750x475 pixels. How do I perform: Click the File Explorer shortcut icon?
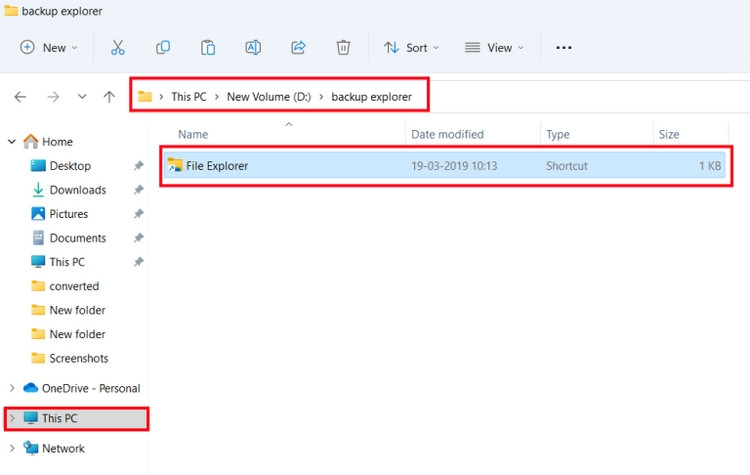pos(175,166)
